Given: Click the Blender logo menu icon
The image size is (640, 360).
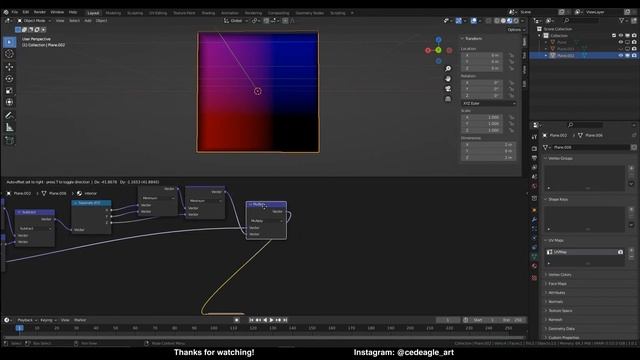Looking at the screenshot, I should coord(6,12).
